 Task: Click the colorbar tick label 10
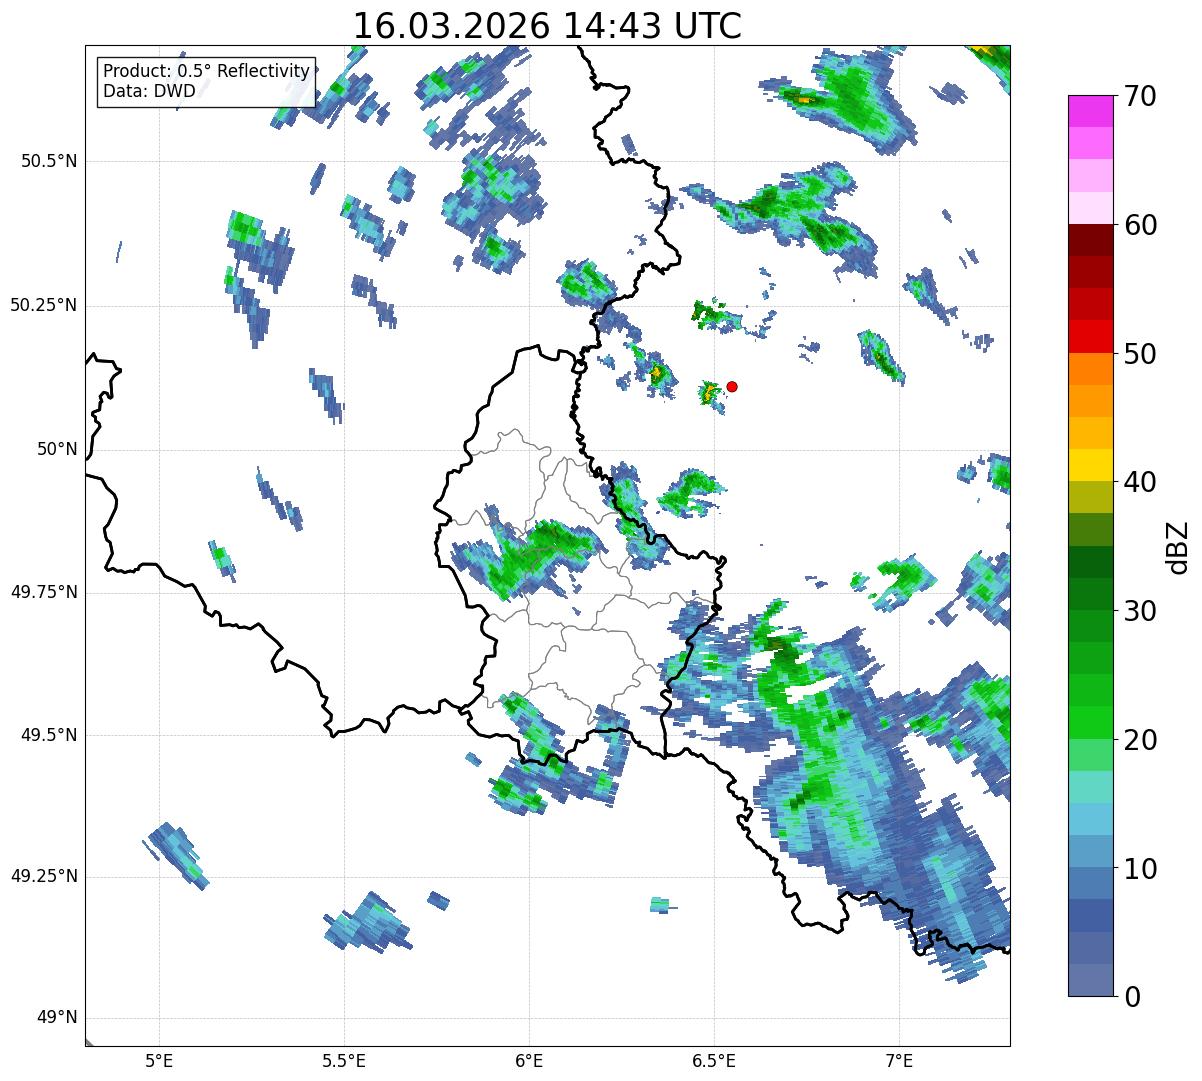[x=1140, y=868]
